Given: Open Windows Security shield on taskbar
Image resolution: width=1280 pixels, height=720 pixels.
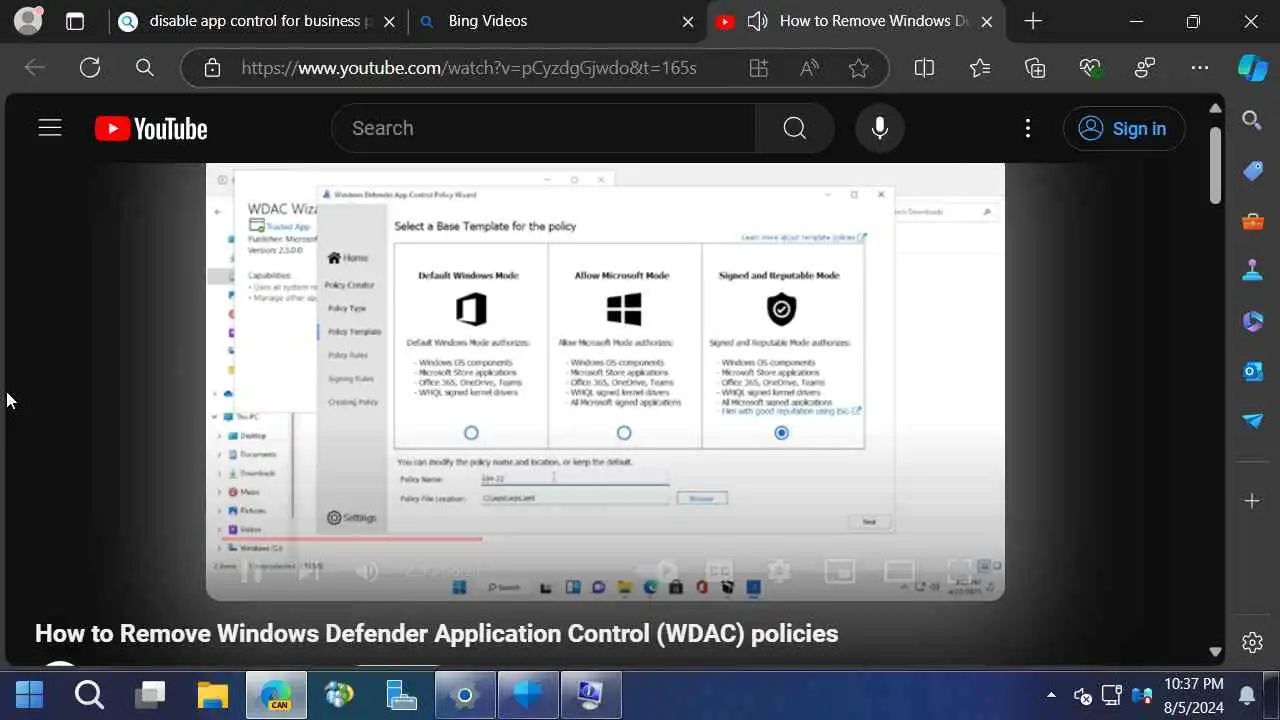Looking at the screenshot, I should click(x=528, y=695).
